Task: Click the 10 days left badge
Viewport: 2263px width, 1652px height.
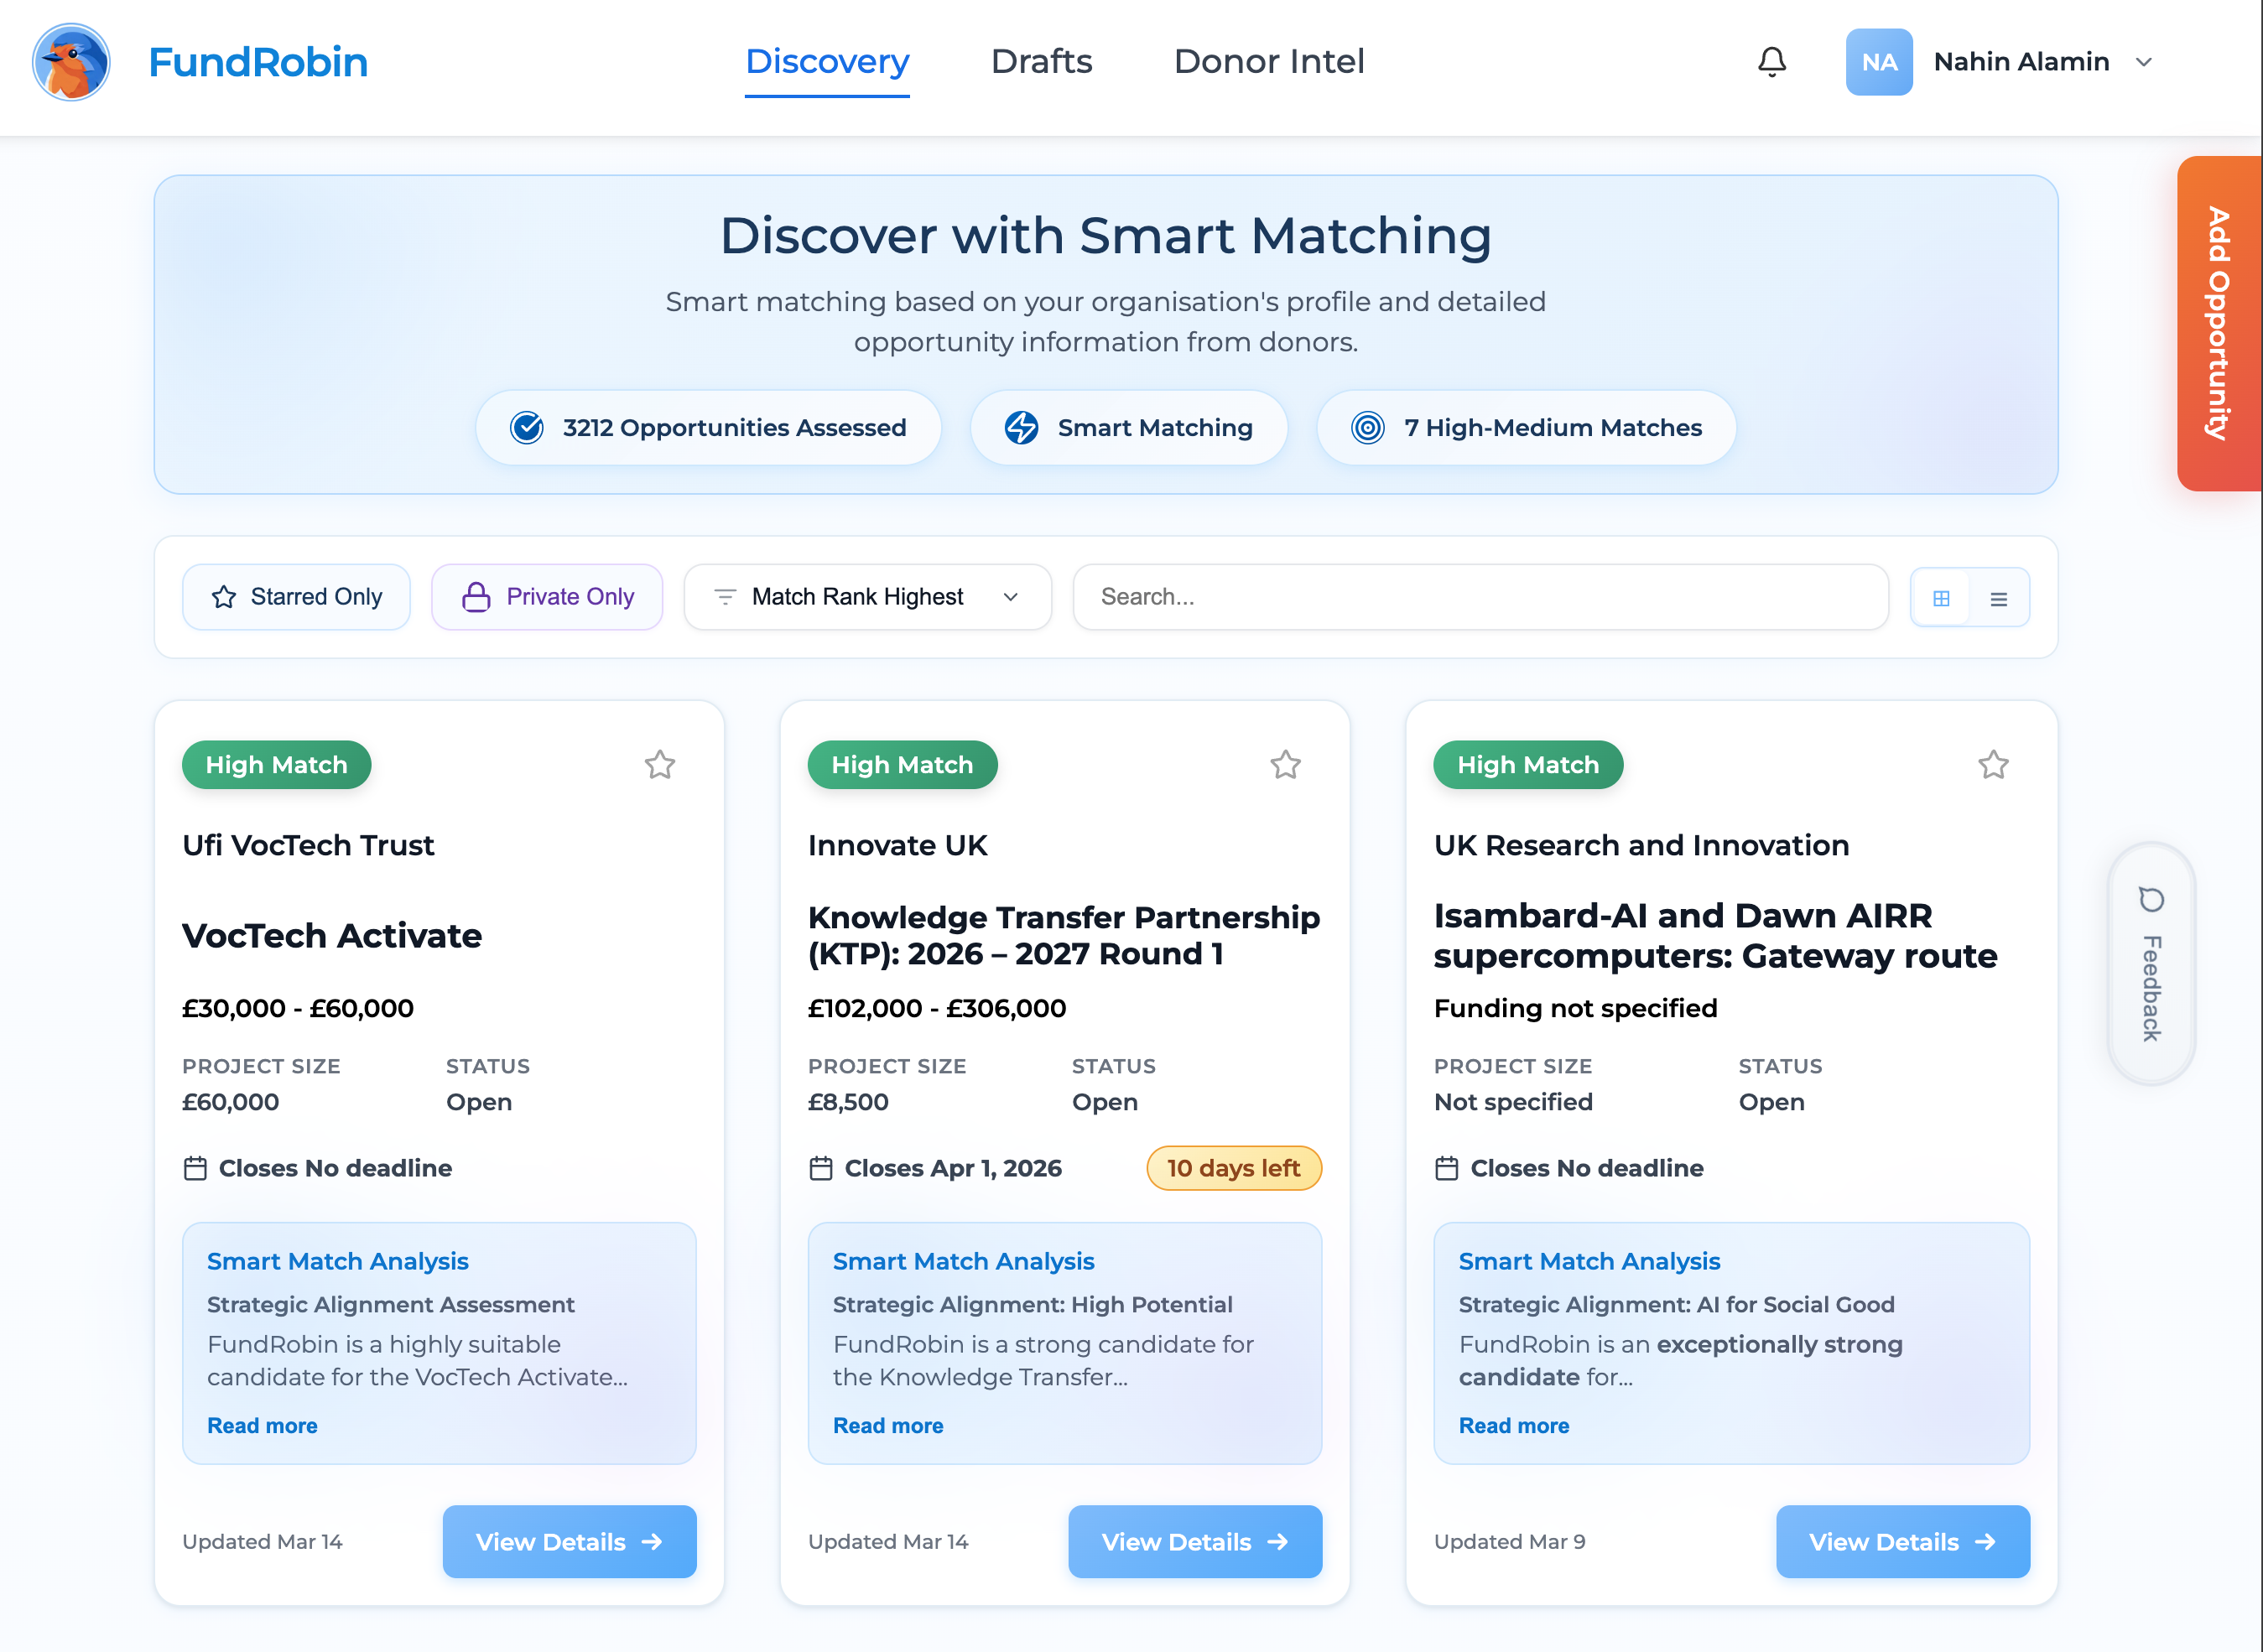Action: tap(1233, 1168)
